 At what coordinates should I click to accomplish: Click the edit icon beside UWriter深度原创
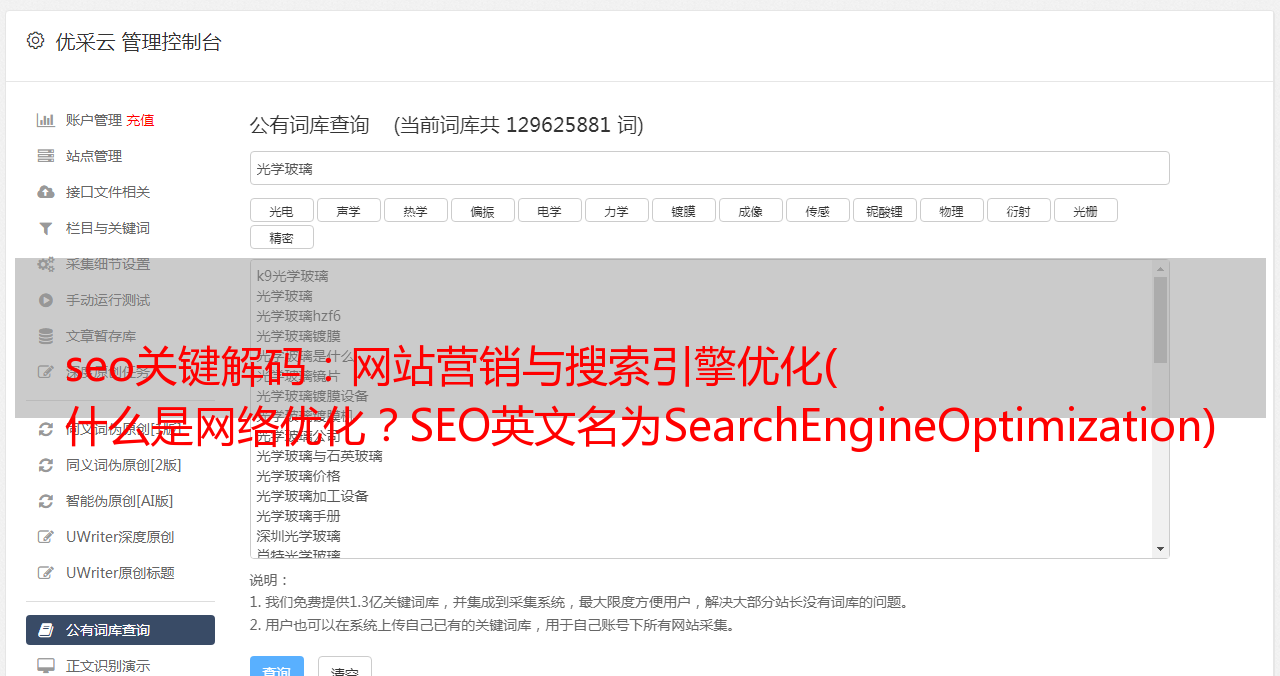46,537
